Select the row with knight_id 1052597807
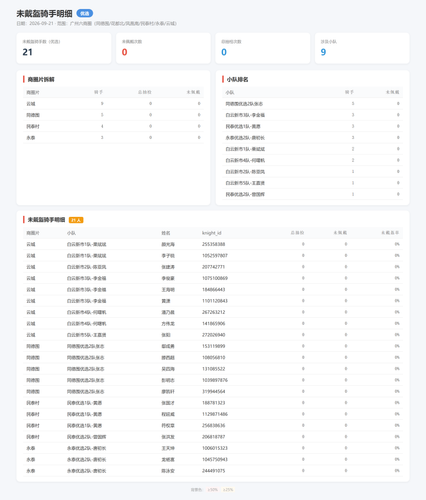This screenshot has height=500, width=426. click(213, 256)
